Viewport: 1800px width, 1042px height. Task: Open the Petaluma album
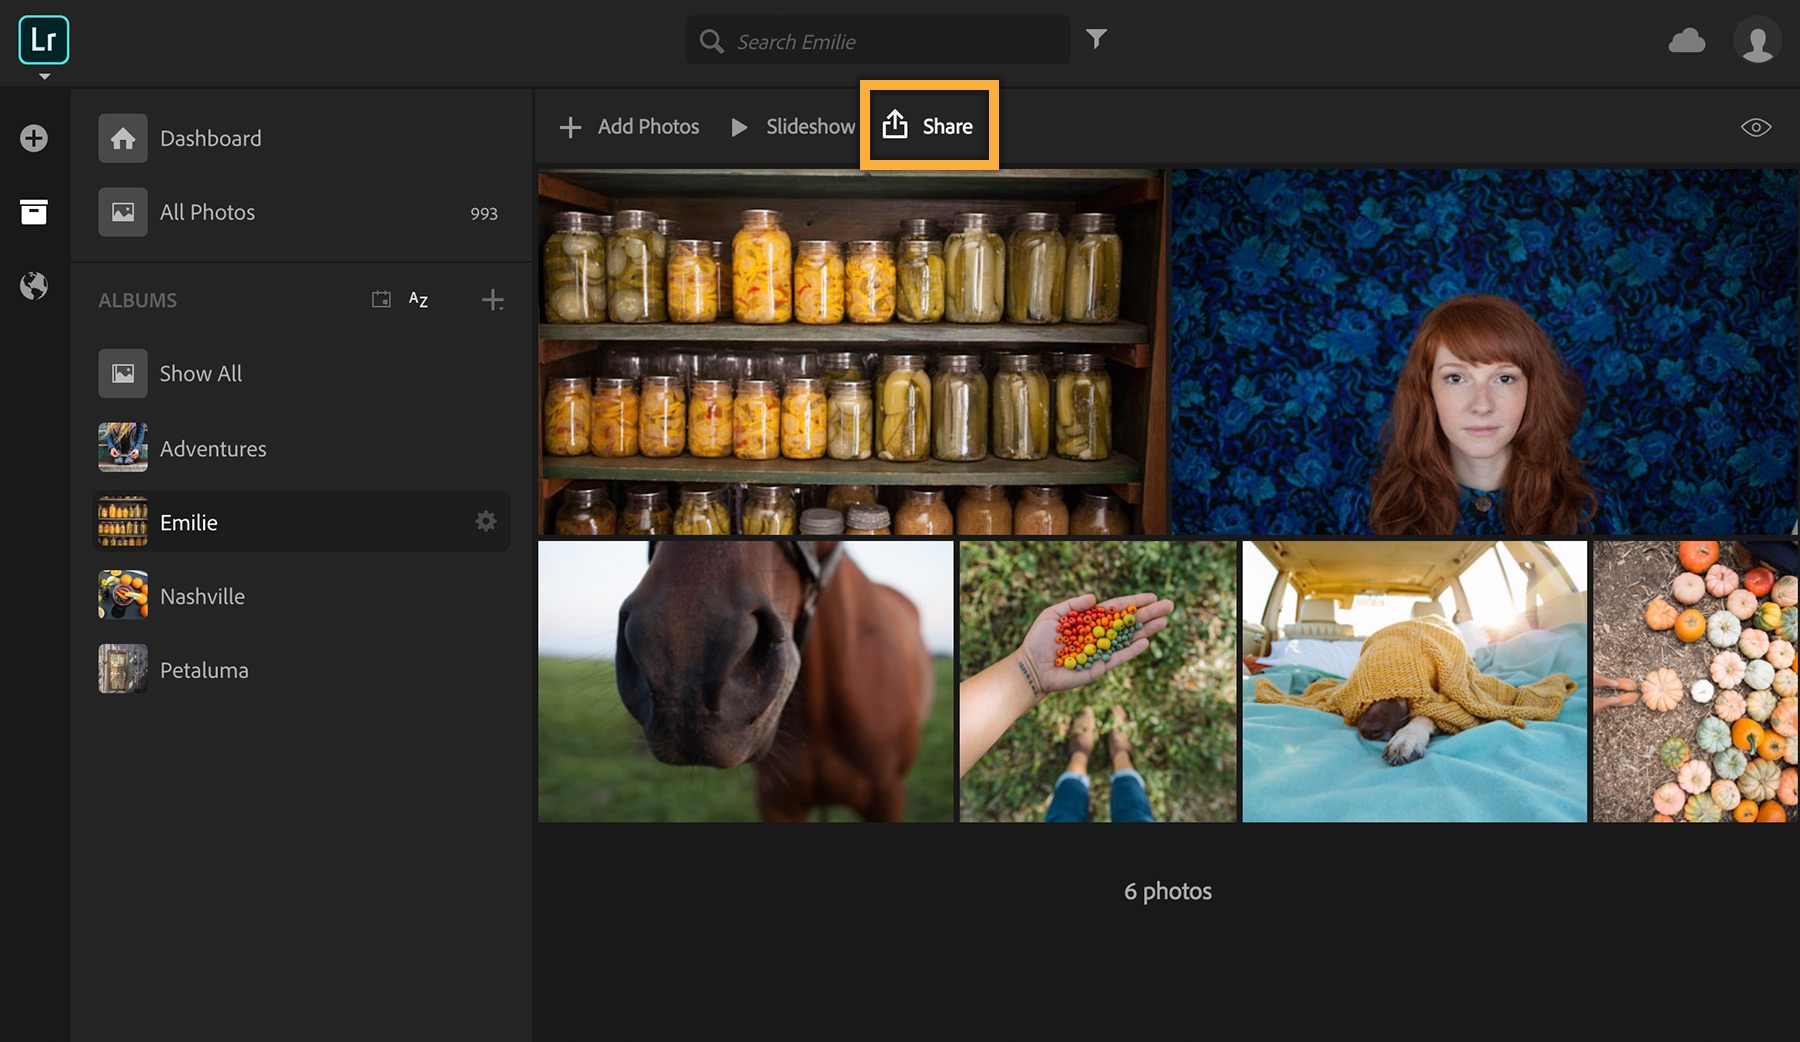(x=204, y=669)
